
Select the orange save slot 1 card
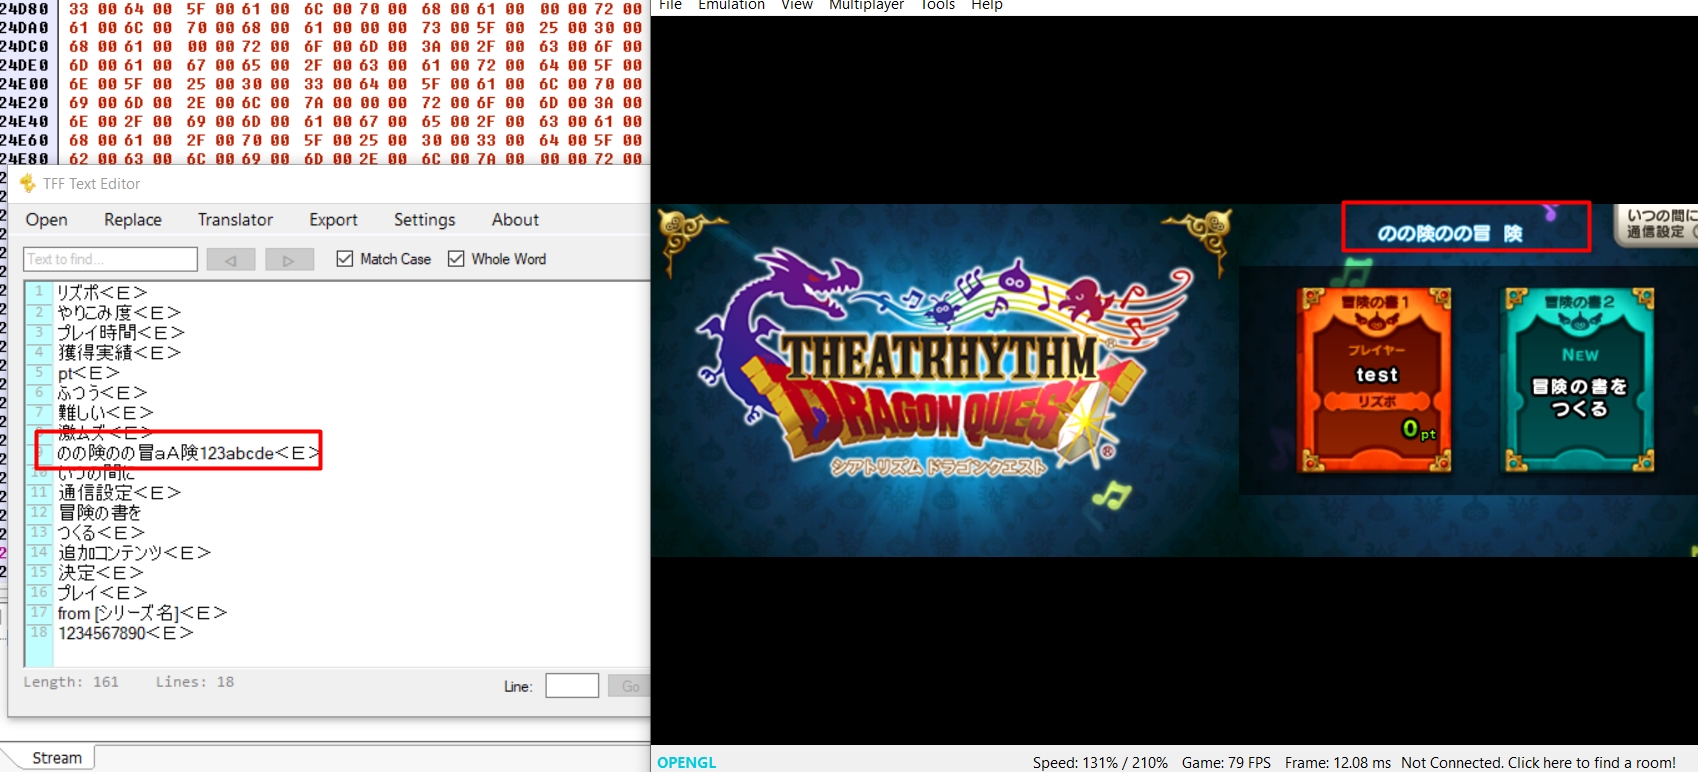(1375, 380)
